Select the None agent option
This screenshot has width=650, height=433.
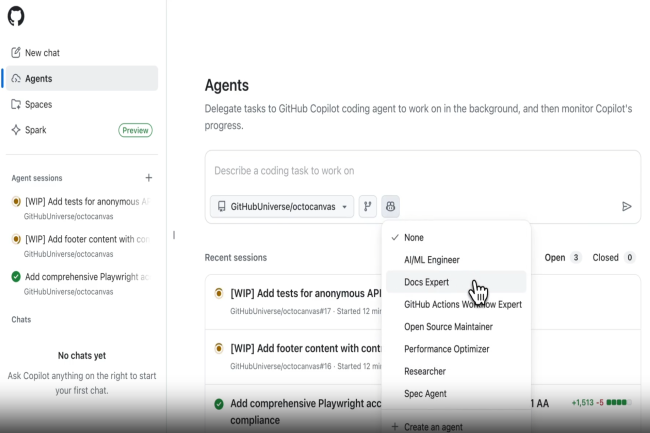(414, 238)
